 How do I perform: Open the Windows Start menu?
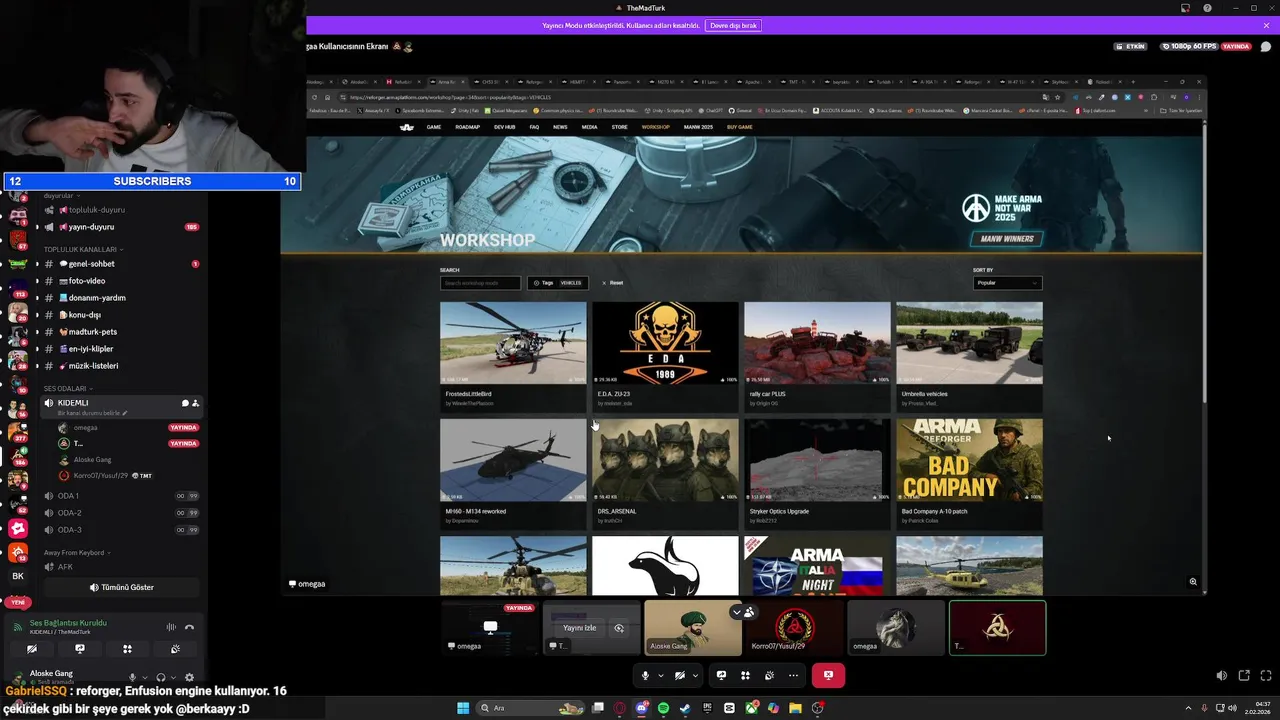463,708
